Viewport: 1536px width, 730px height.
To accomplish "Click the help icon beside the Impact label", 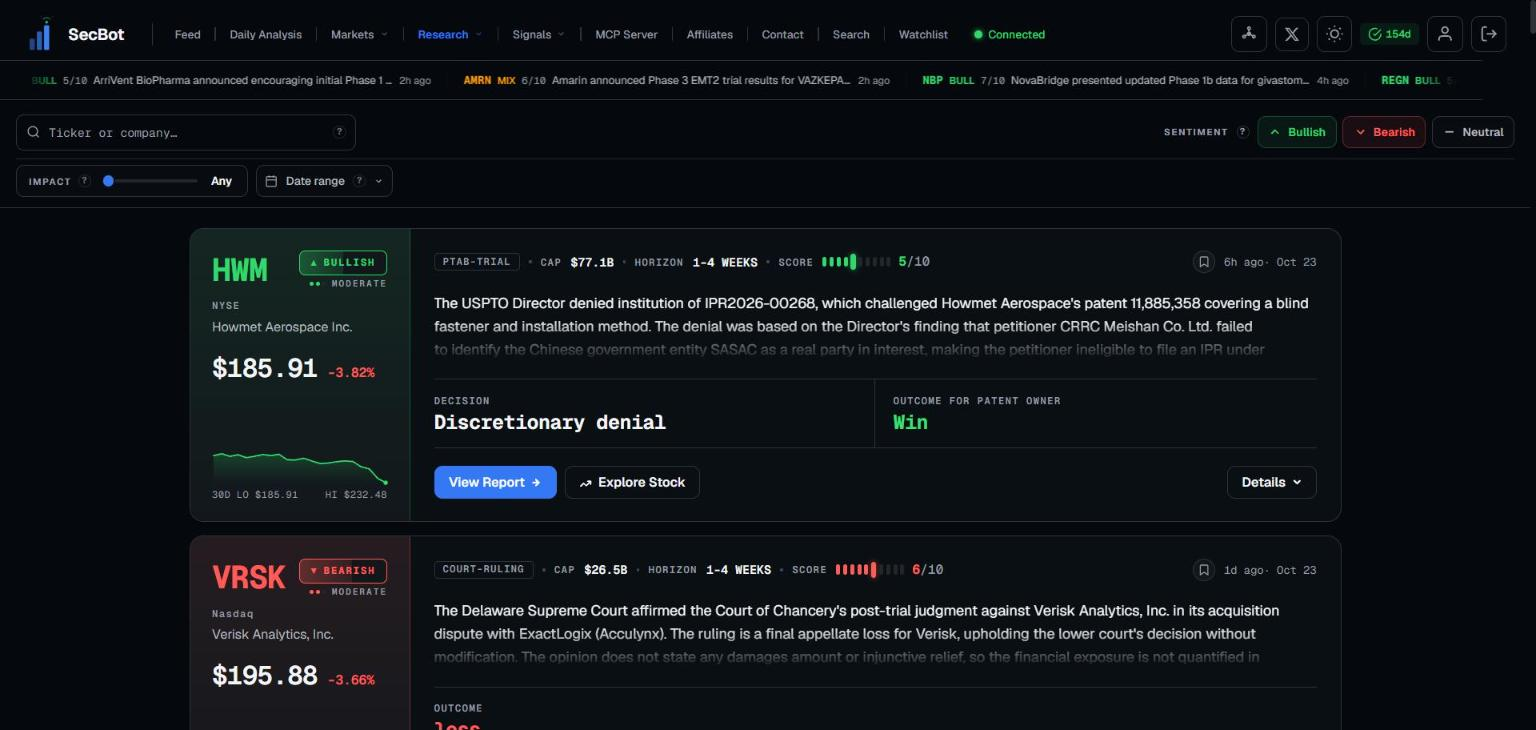I will 85,181.
